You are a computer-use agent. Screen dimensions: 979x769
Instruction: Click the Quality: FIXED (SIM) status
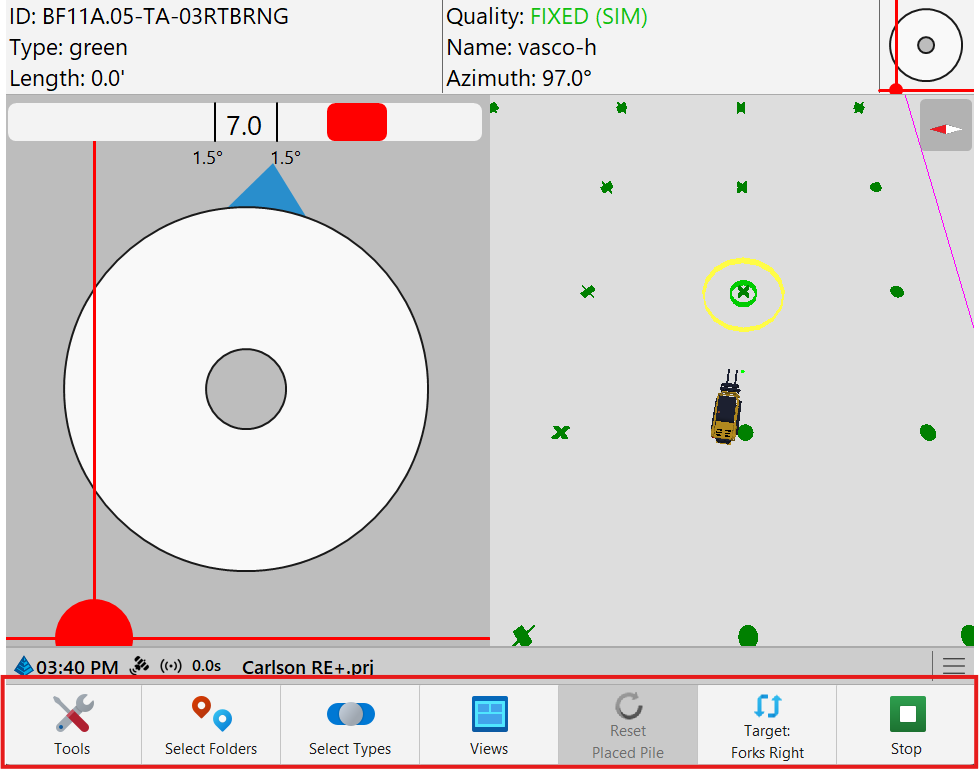point(547,17)
